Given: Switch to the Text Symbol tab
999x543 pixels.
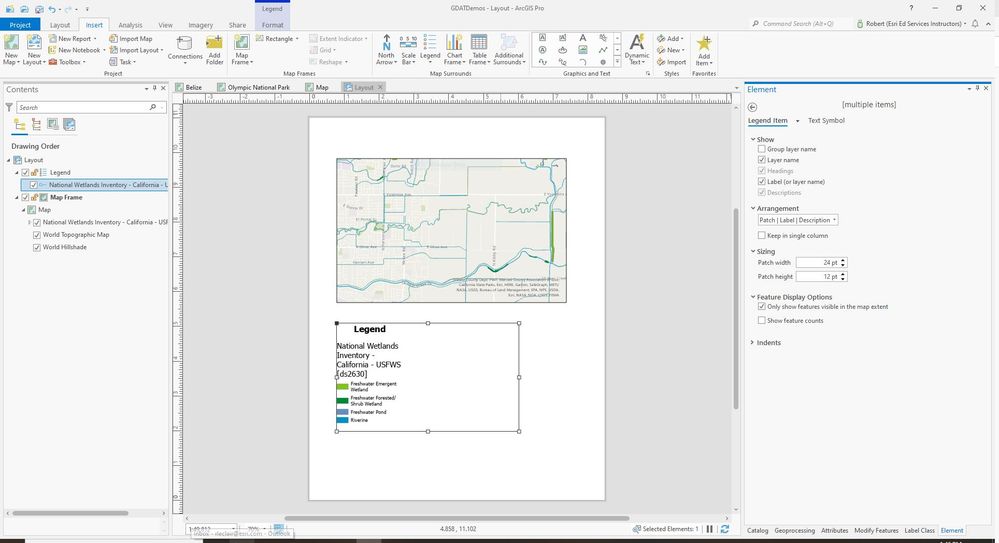Looking at the screenshot, I should coord(826,120).
